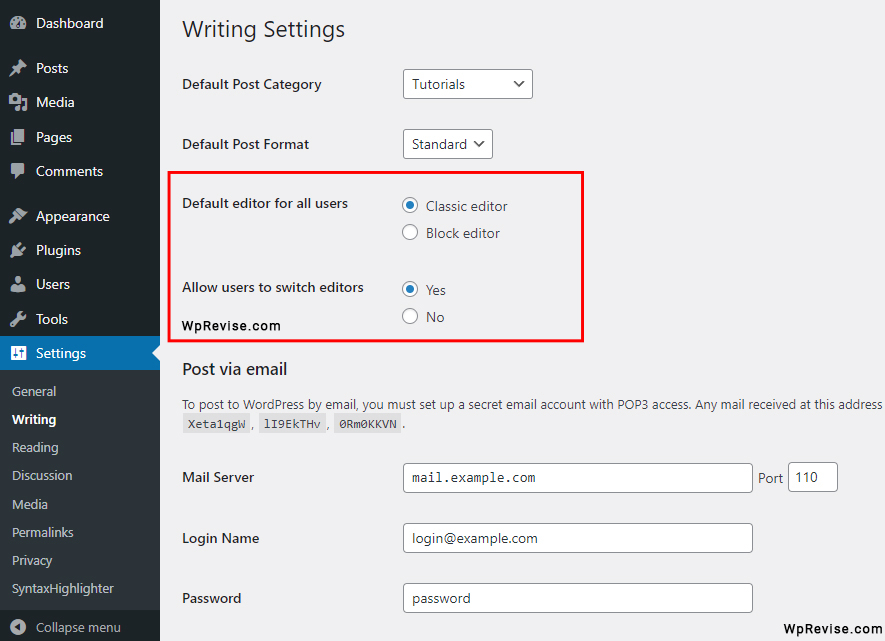Choose Block editor as default
885x641 pixels.
[x=410, y=232]
